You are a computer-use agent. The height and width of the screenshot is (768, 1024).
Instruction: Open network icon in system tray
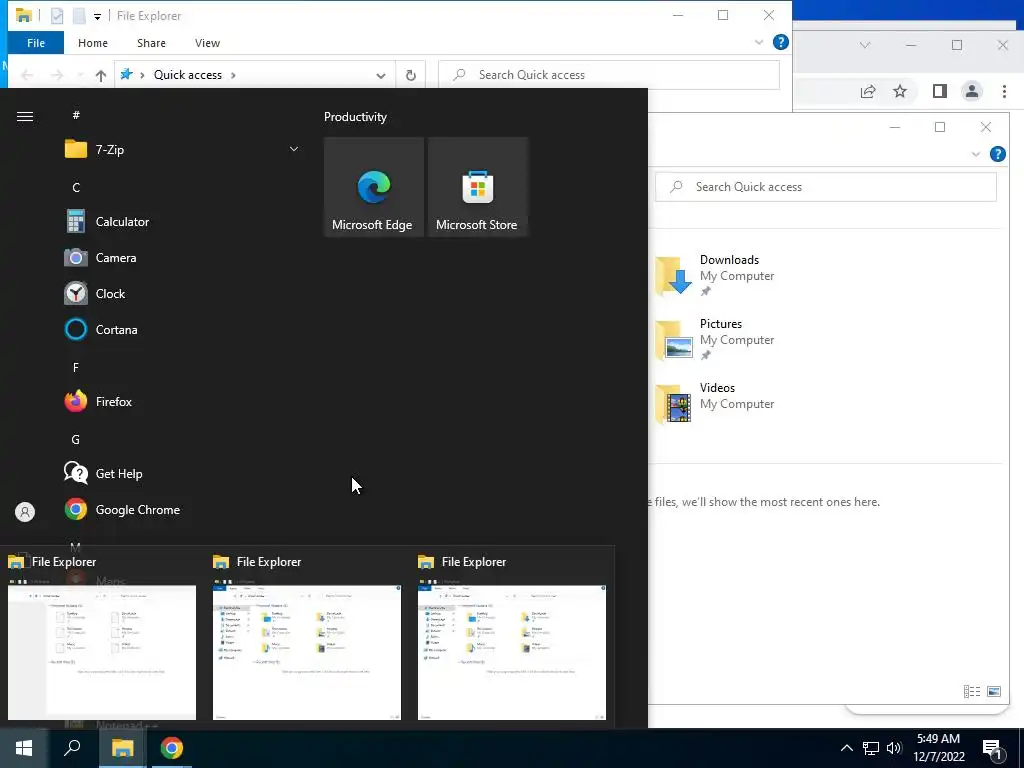[871, 748]
